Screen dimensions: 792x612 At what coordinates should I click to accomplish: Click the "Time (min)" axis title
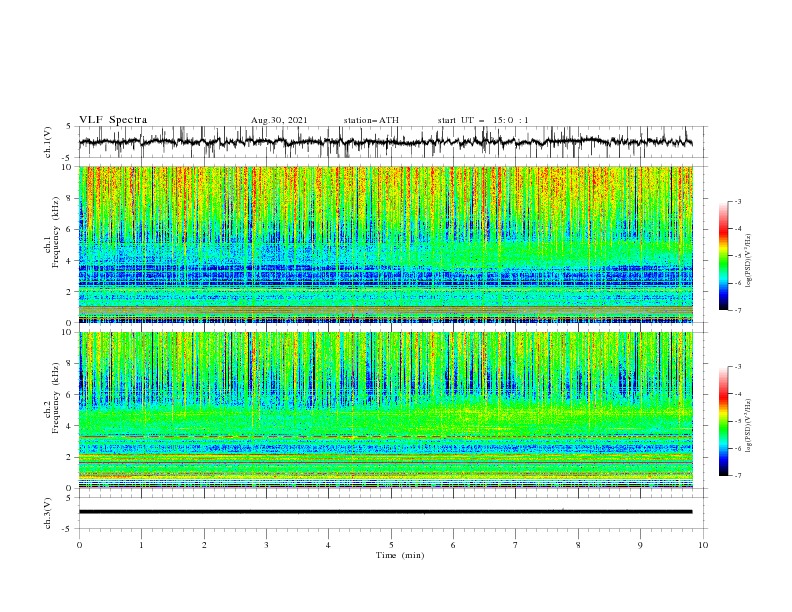pos(400,555)
